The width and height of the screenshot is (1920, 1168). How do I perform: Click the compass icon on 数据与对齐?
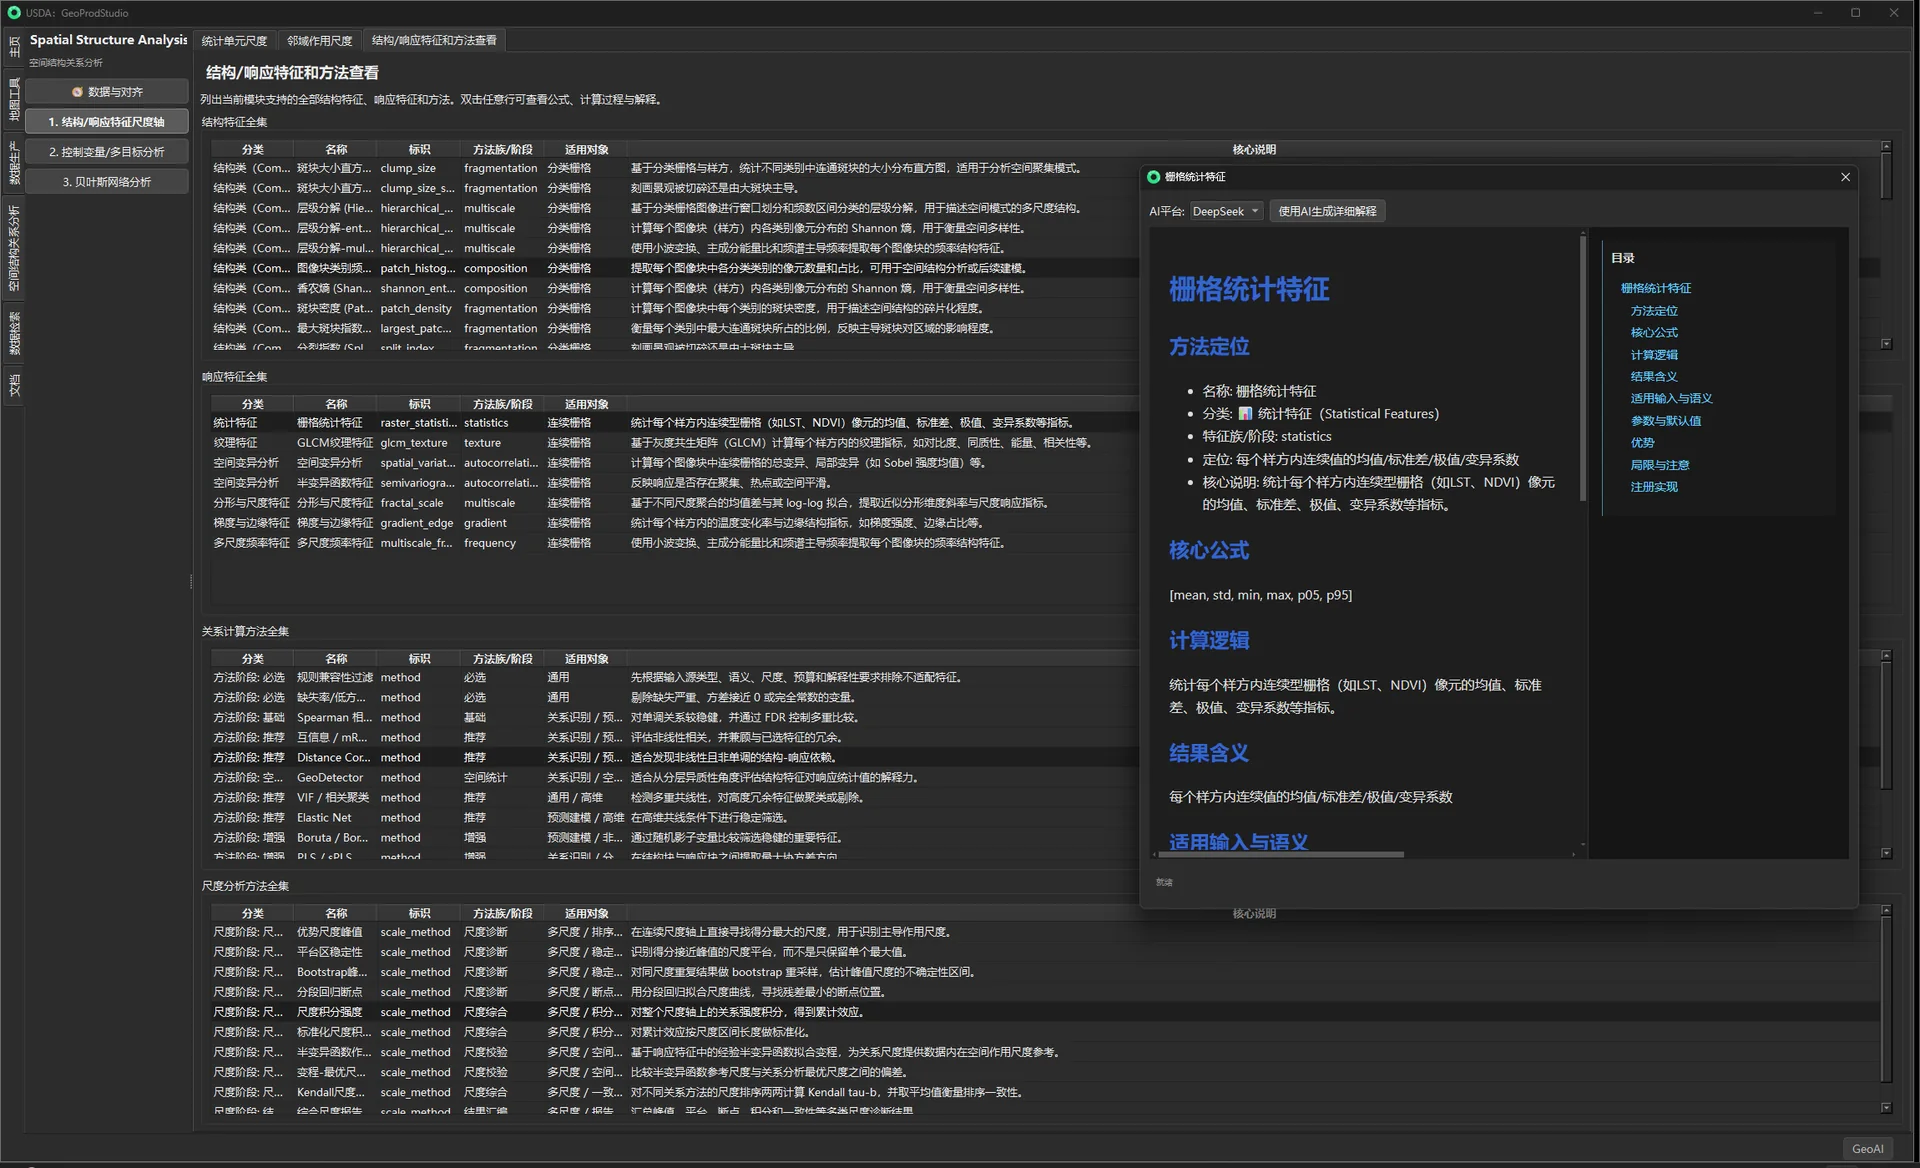point(77,92)
